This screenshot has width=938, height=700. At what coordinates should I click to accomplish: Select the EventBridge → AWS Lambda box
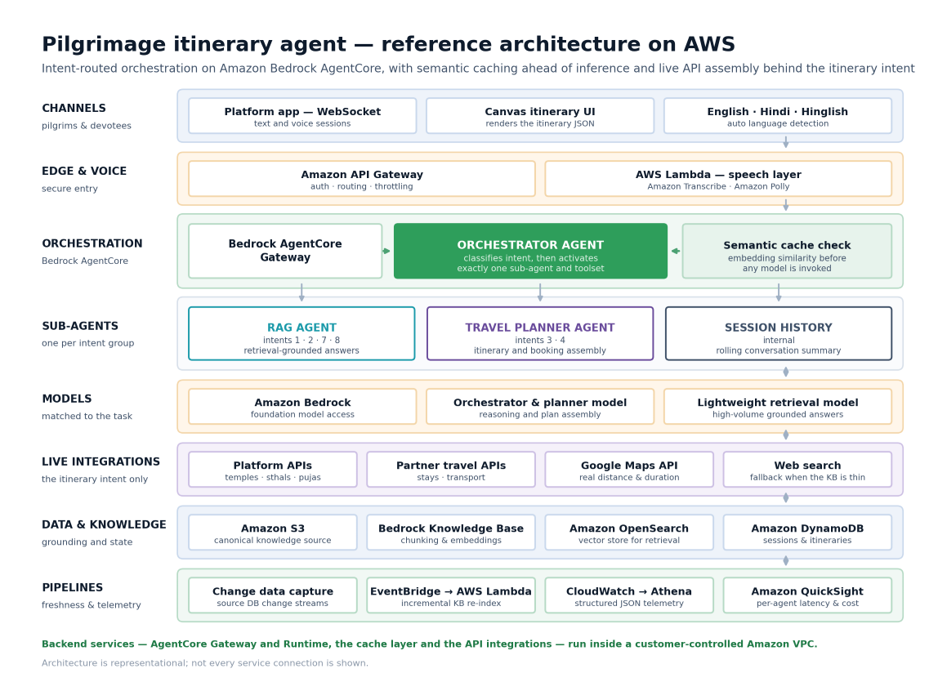451,595
